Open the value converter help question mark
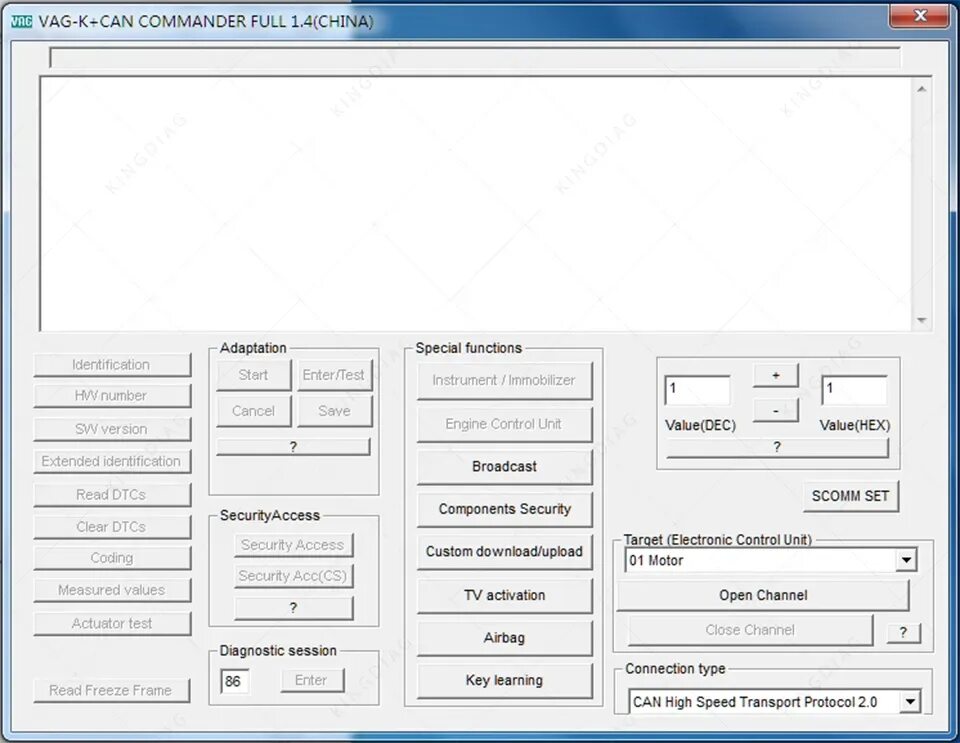Viewport: 960px width, 743px height. [x=777, y=447]
